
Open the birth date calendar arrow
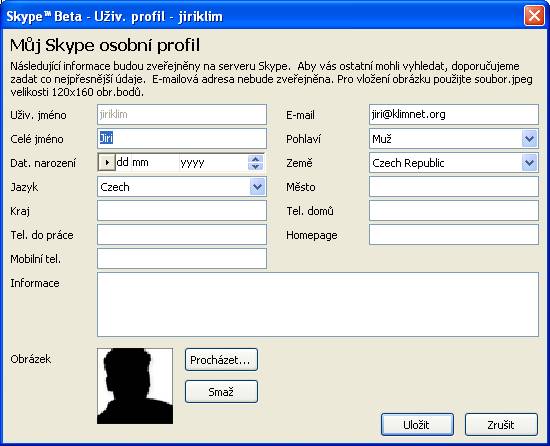click(x=107, y=162)
